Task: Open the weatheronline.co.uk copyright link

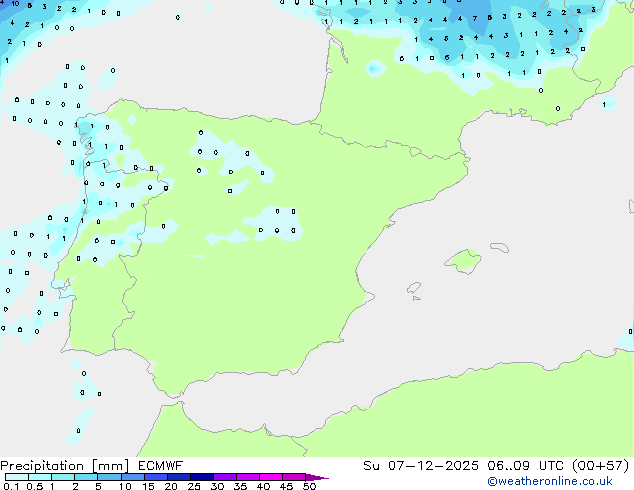Action: 550,481
